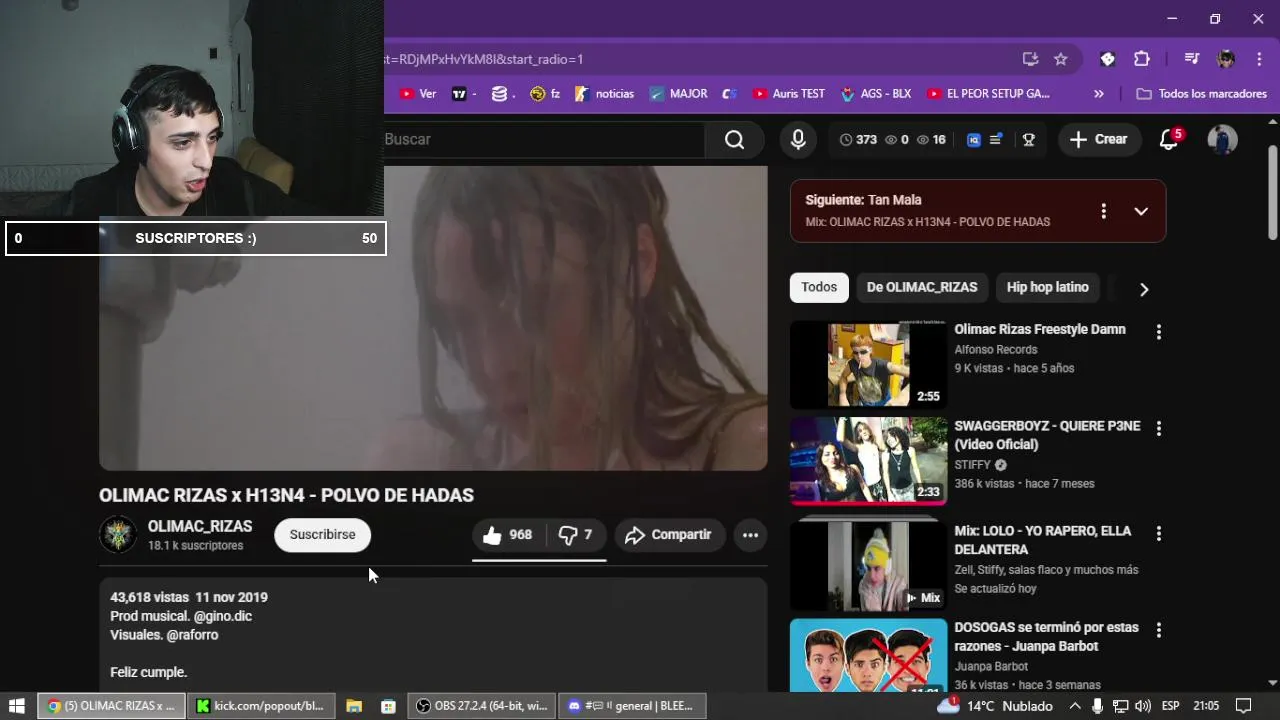The image size is (1280, 720).
Task: Select the De OLIMAC_RIZAS chip
Action: click(x=922, y=287)
